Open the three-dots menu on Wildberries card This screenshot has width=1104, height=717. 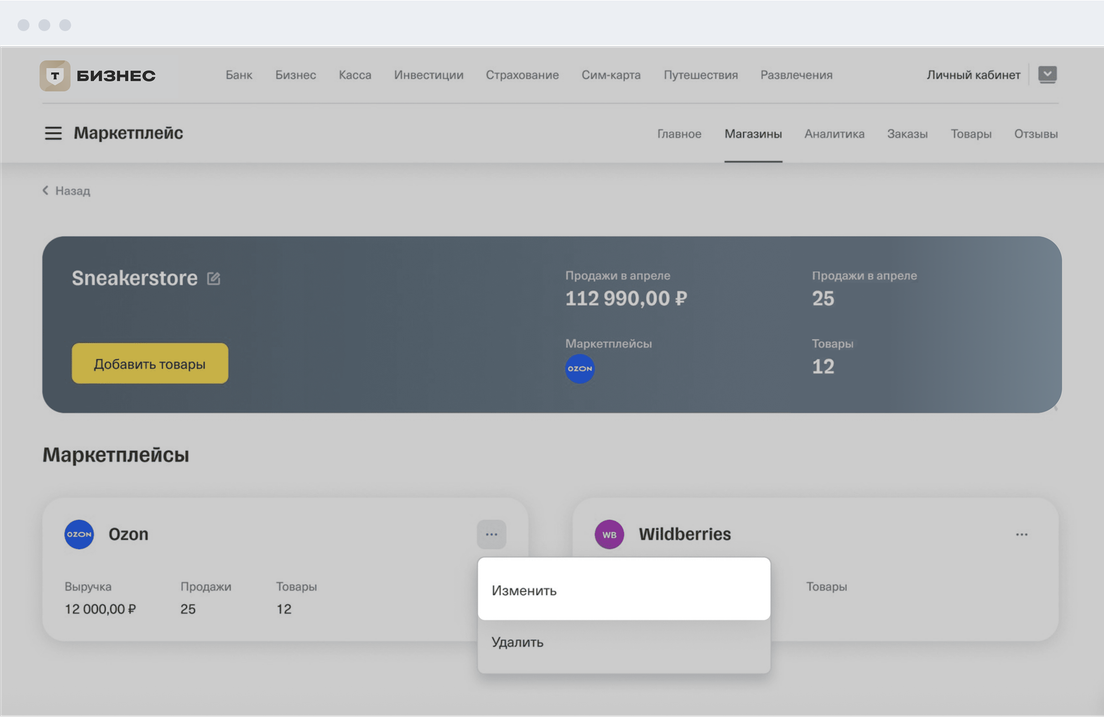tap(1021, 535)
